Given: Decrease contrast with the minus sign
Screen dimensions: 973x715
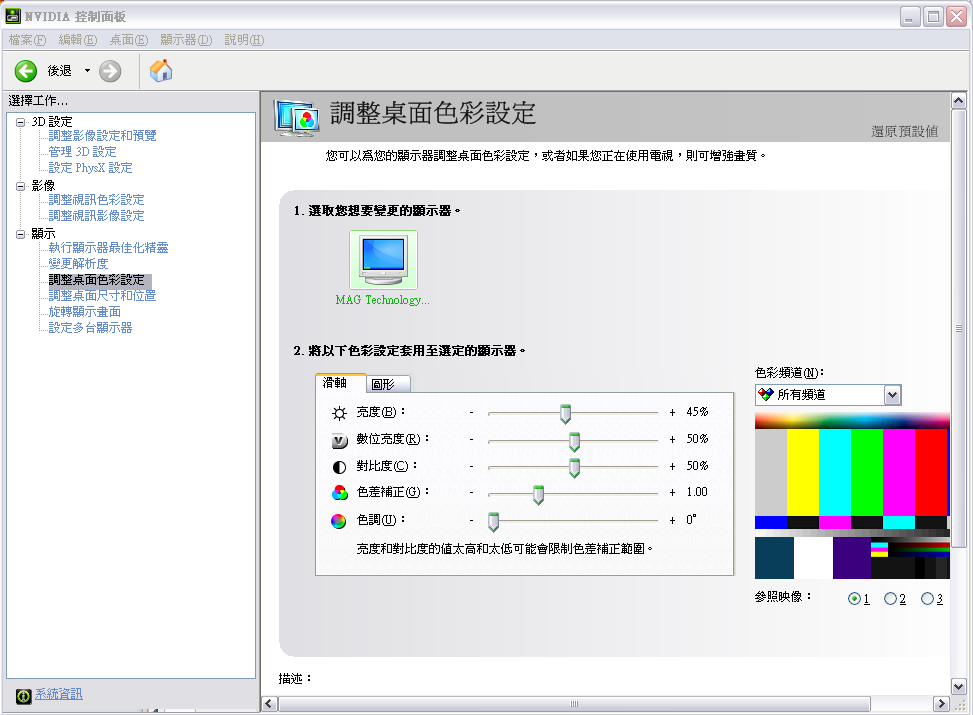Looking at the screenshot, I should (x=472, y=466).
